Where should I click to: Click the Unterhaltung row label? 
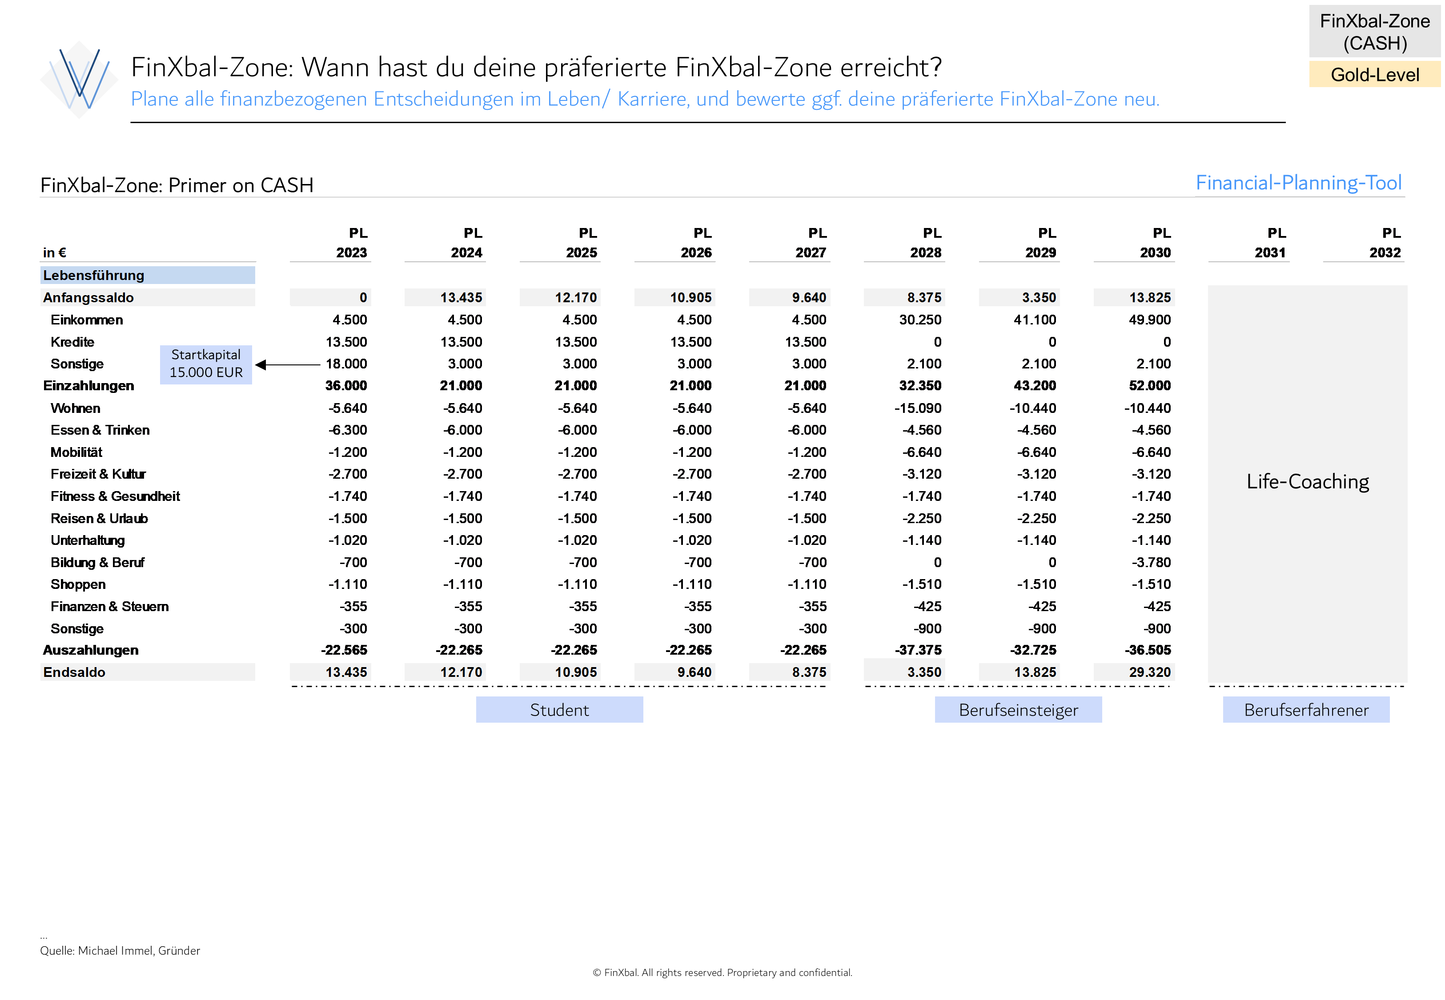click(88, 540)
